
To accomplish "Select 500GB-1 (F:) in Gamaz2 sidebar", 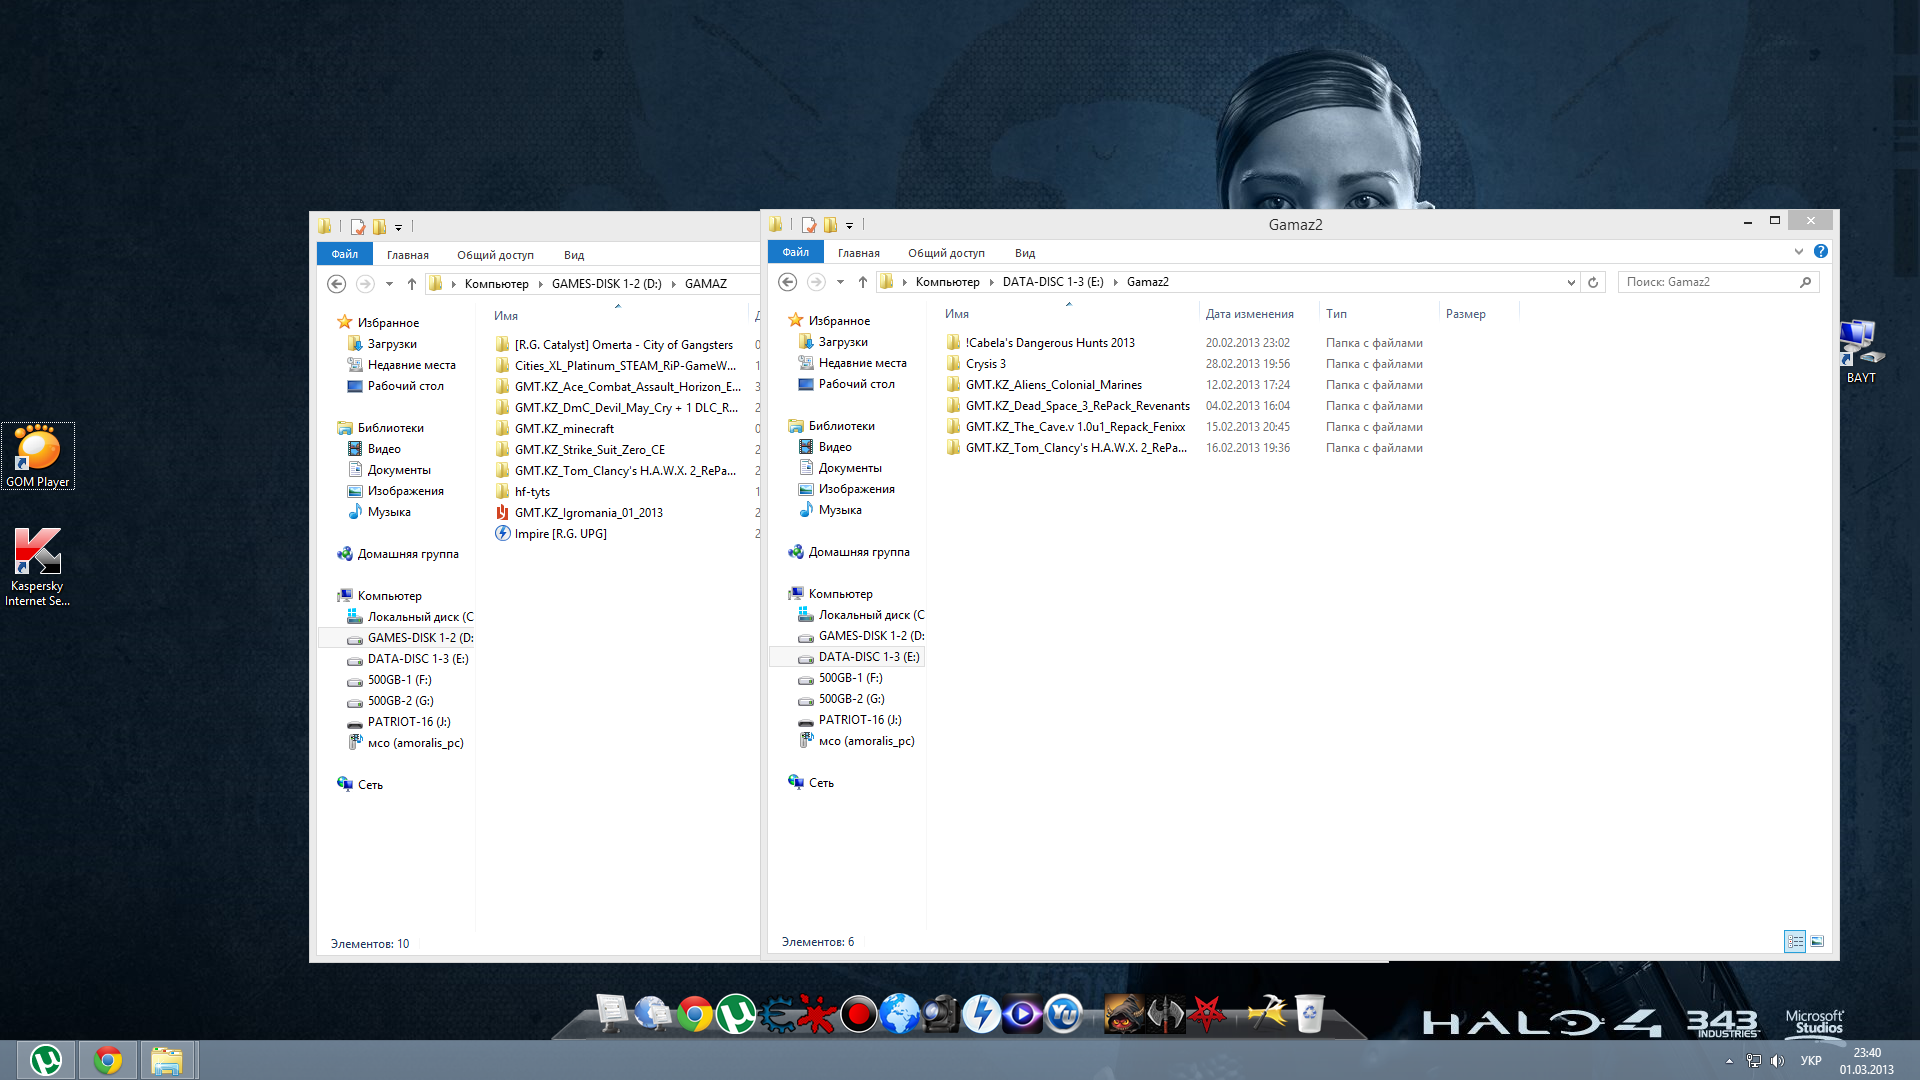I will pyautogui.click(x=851, y=678).
